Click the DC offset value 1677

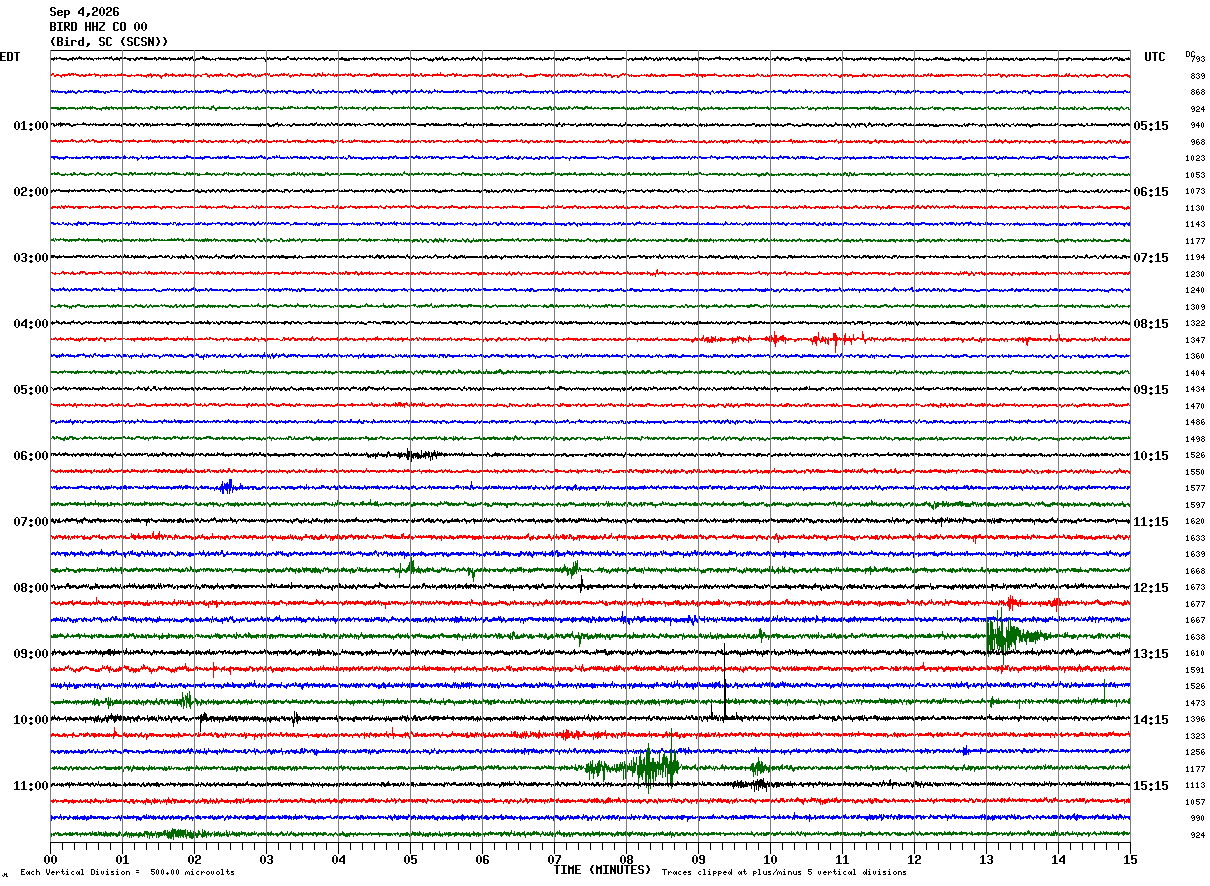(1195, 604)
